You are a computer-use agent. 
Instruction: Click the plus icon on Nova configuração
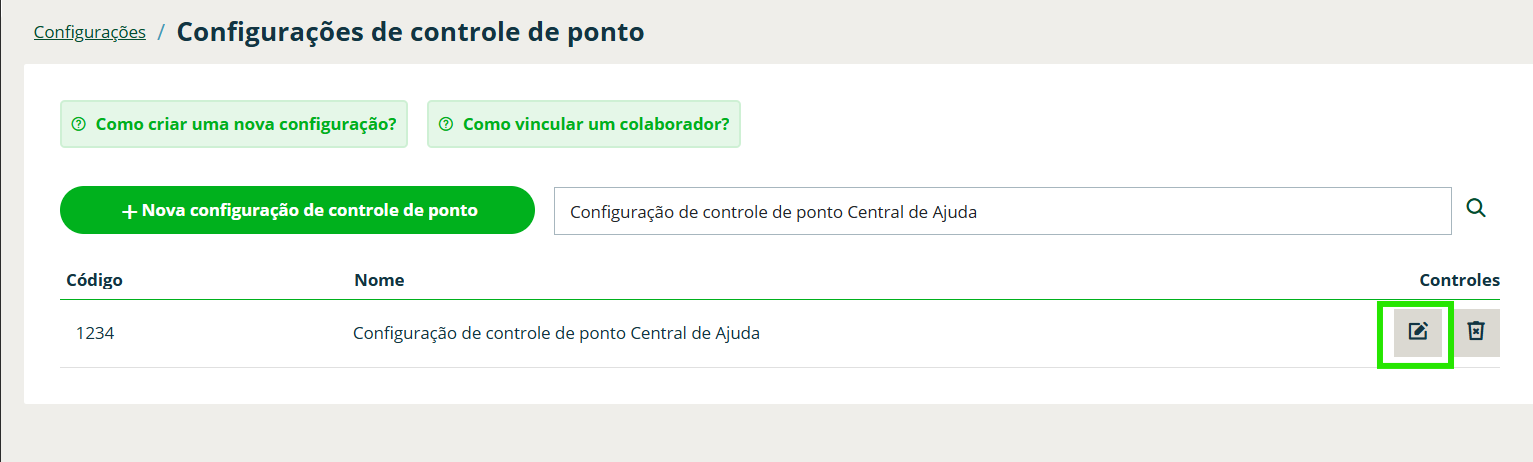coord(129,212)
